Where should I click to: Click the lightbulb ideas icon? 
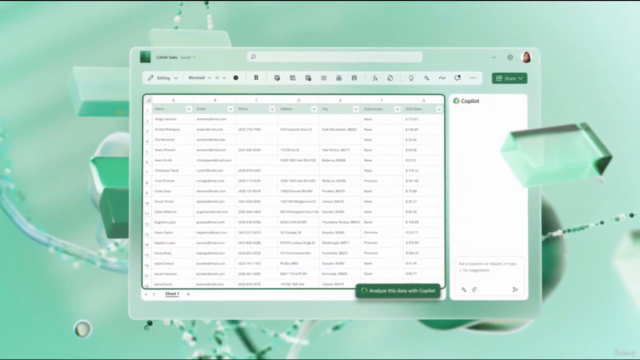[x=411, y=78]
